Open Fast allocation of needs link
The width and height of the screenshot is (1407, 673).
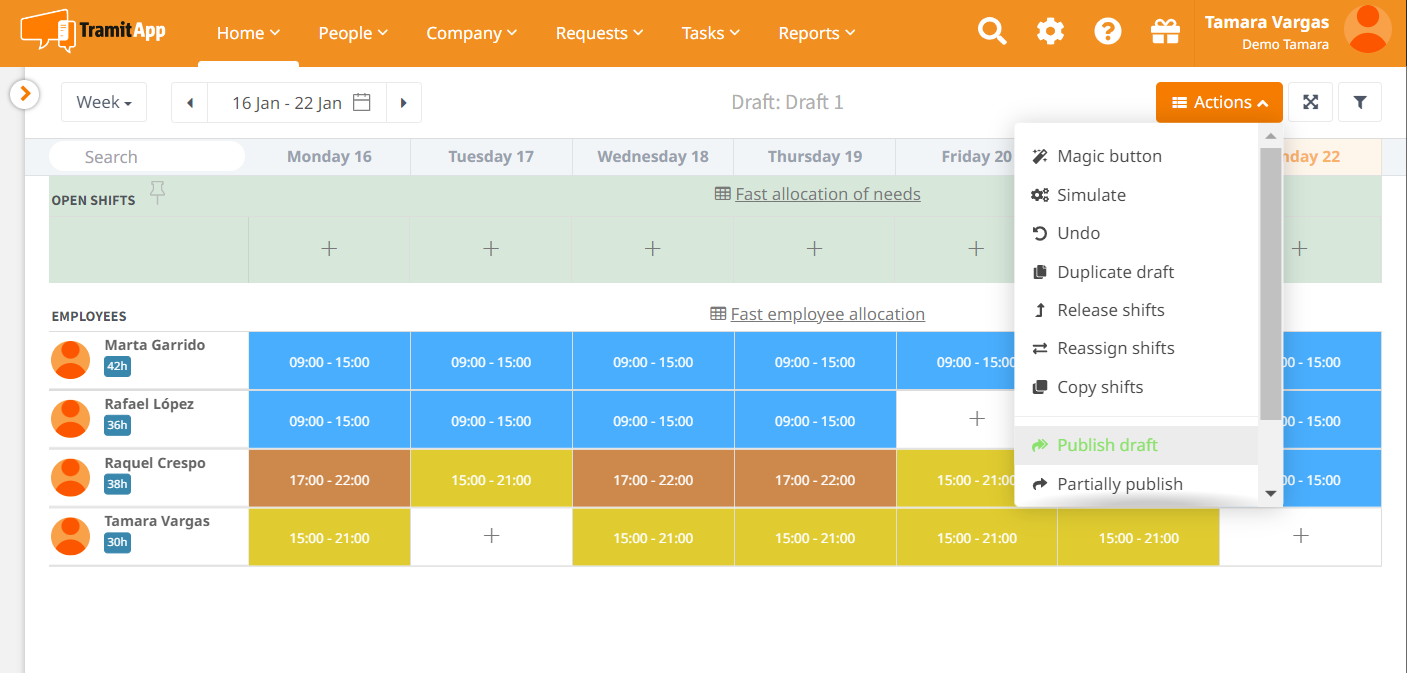click(x=827, y=194)
